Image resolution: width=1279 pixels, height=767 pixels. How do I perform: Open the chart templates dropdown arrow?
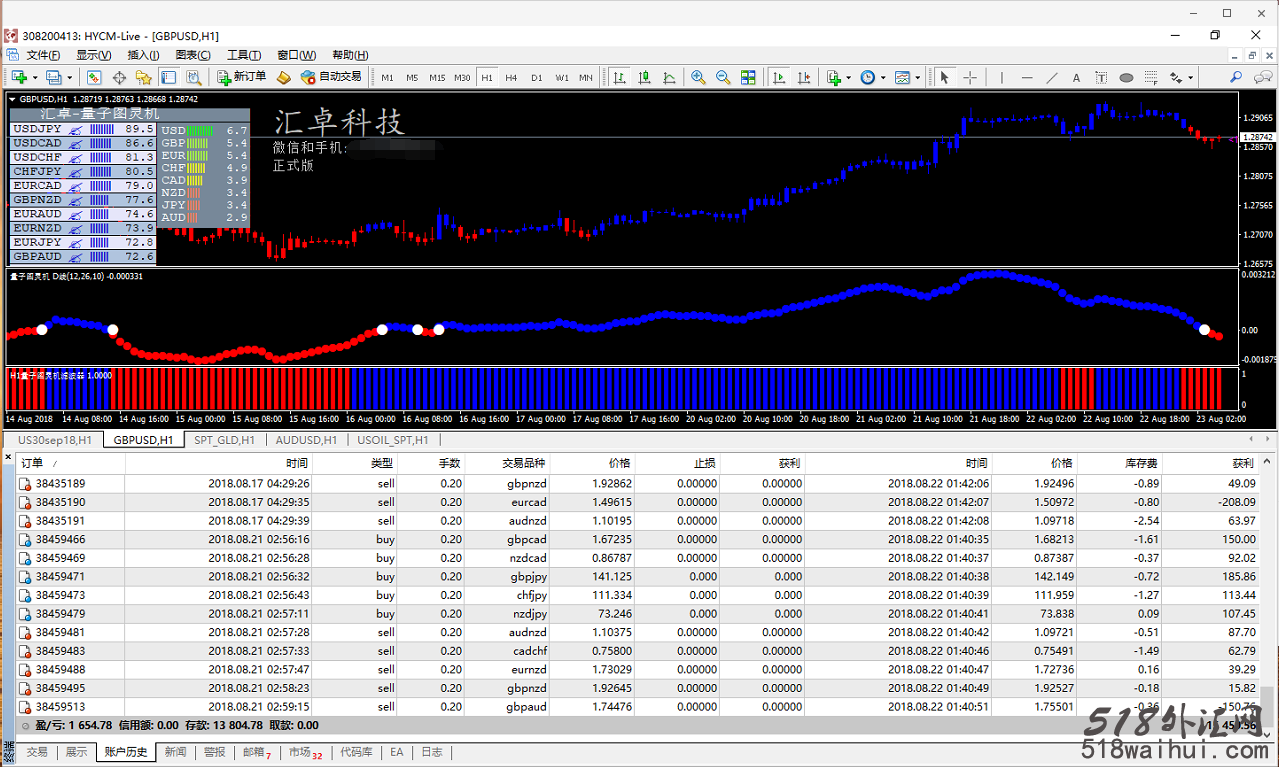point(918,77)
